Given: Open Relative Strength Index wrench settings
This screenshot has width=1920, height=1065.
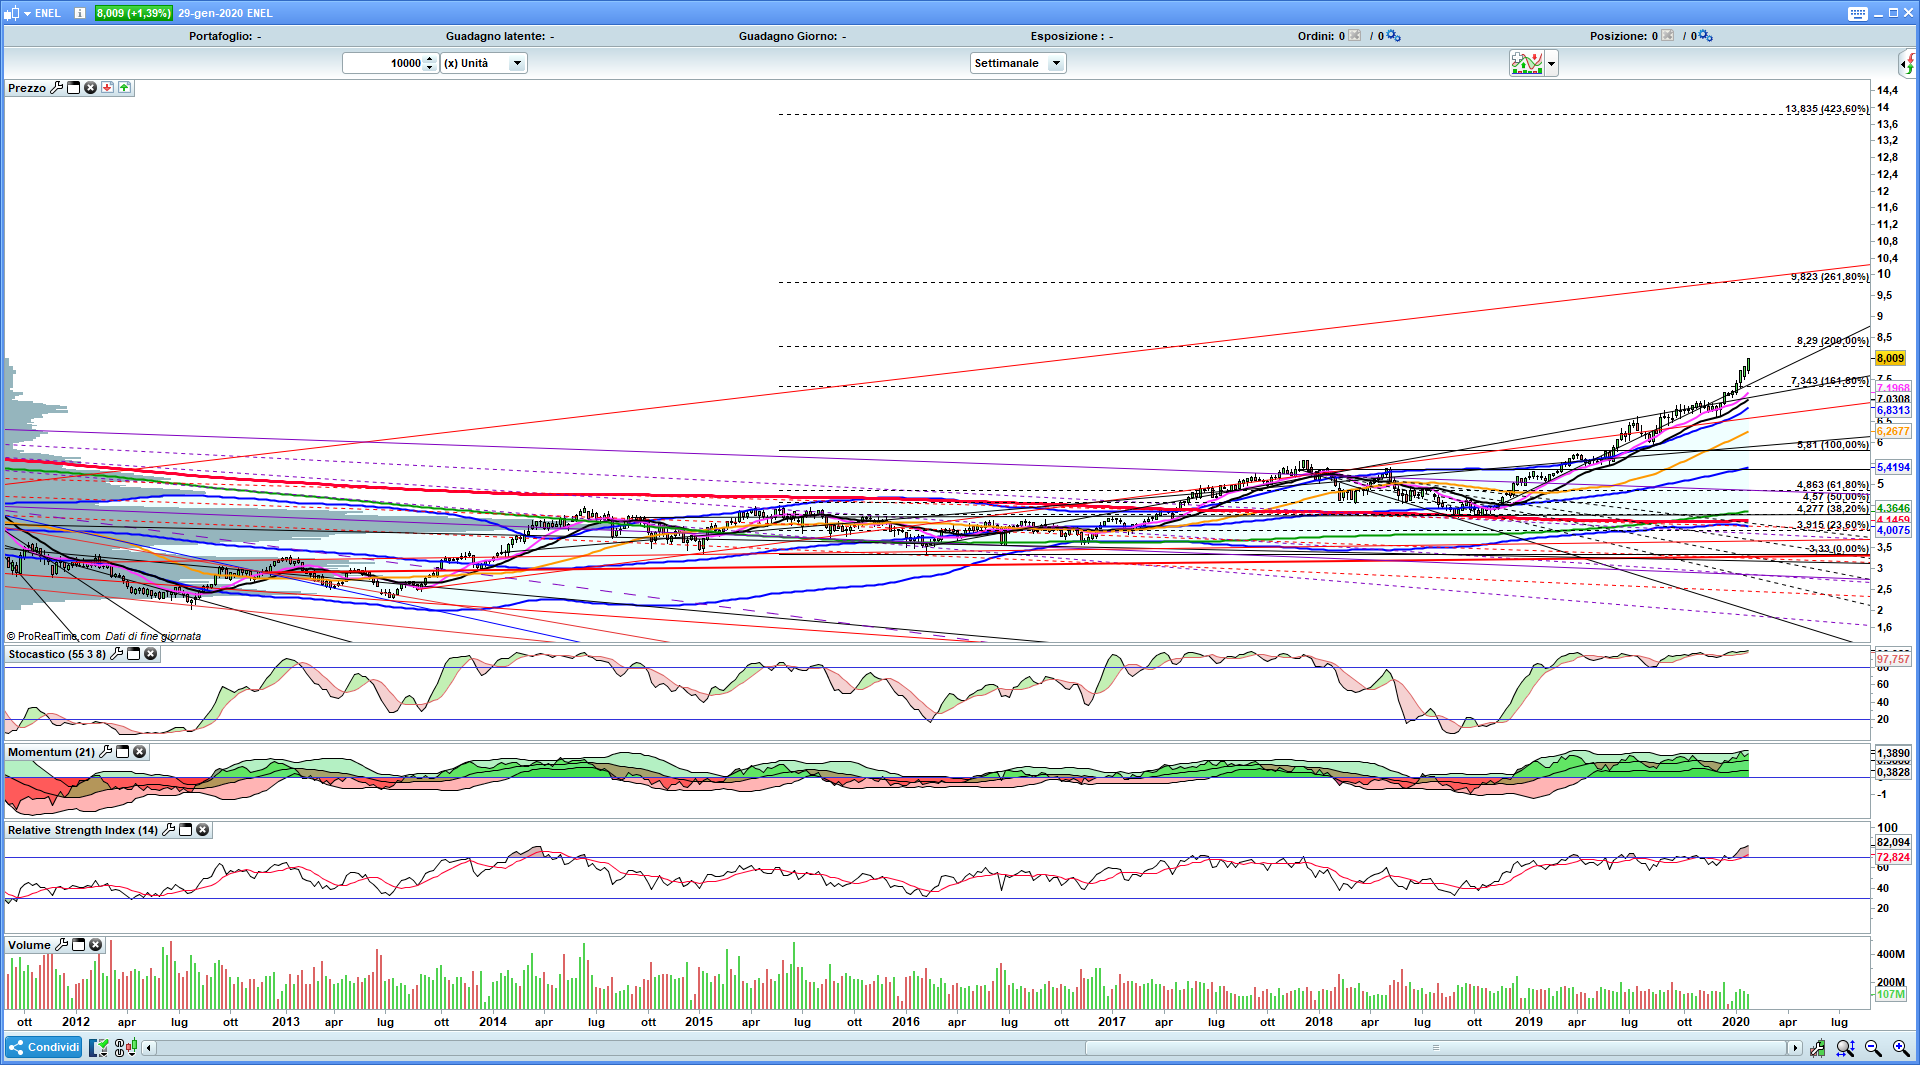Looking at the screenshot, I should 168,830.
